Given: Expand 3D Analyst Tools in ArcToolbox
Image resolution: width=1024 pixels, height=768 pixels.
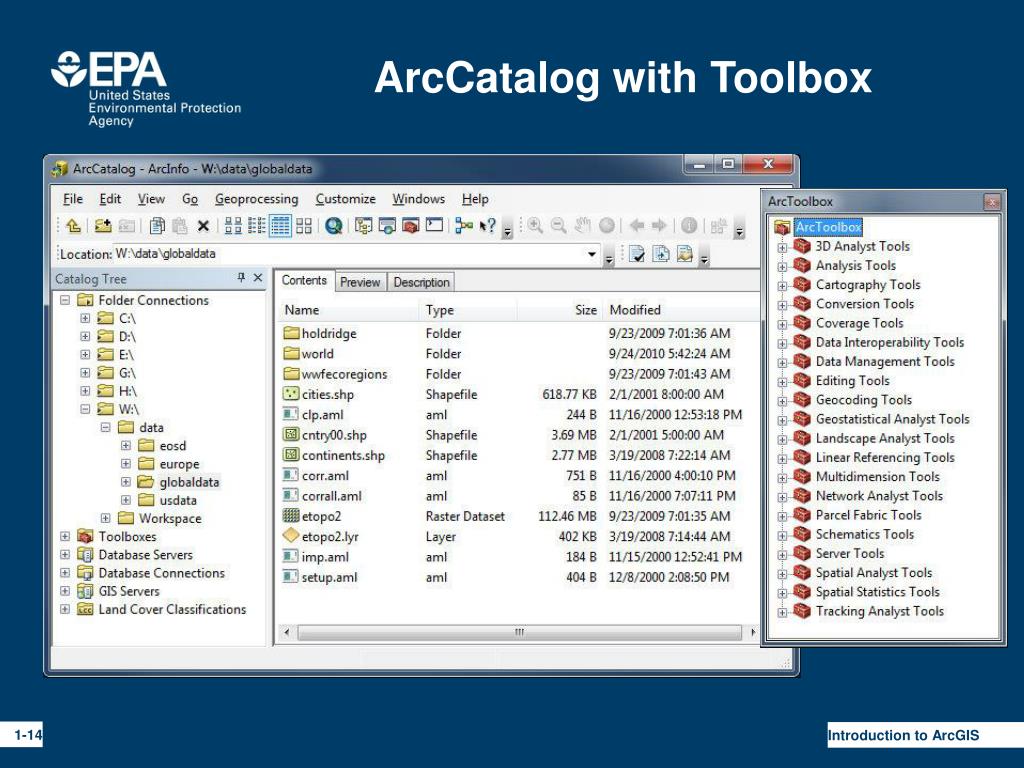Looking at the screenshot, I should tap(782, 248).
